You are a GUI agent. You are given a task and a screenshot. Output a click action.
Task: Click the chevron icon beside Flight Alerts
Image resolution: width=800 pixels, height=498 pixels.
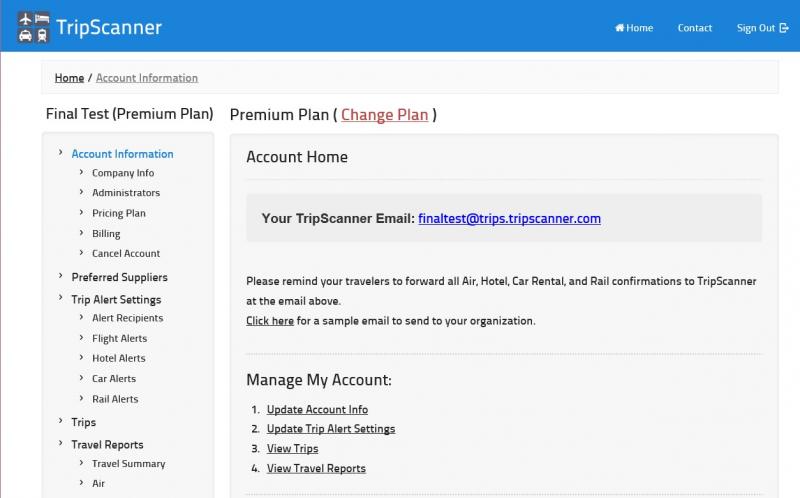pos(81,337)
